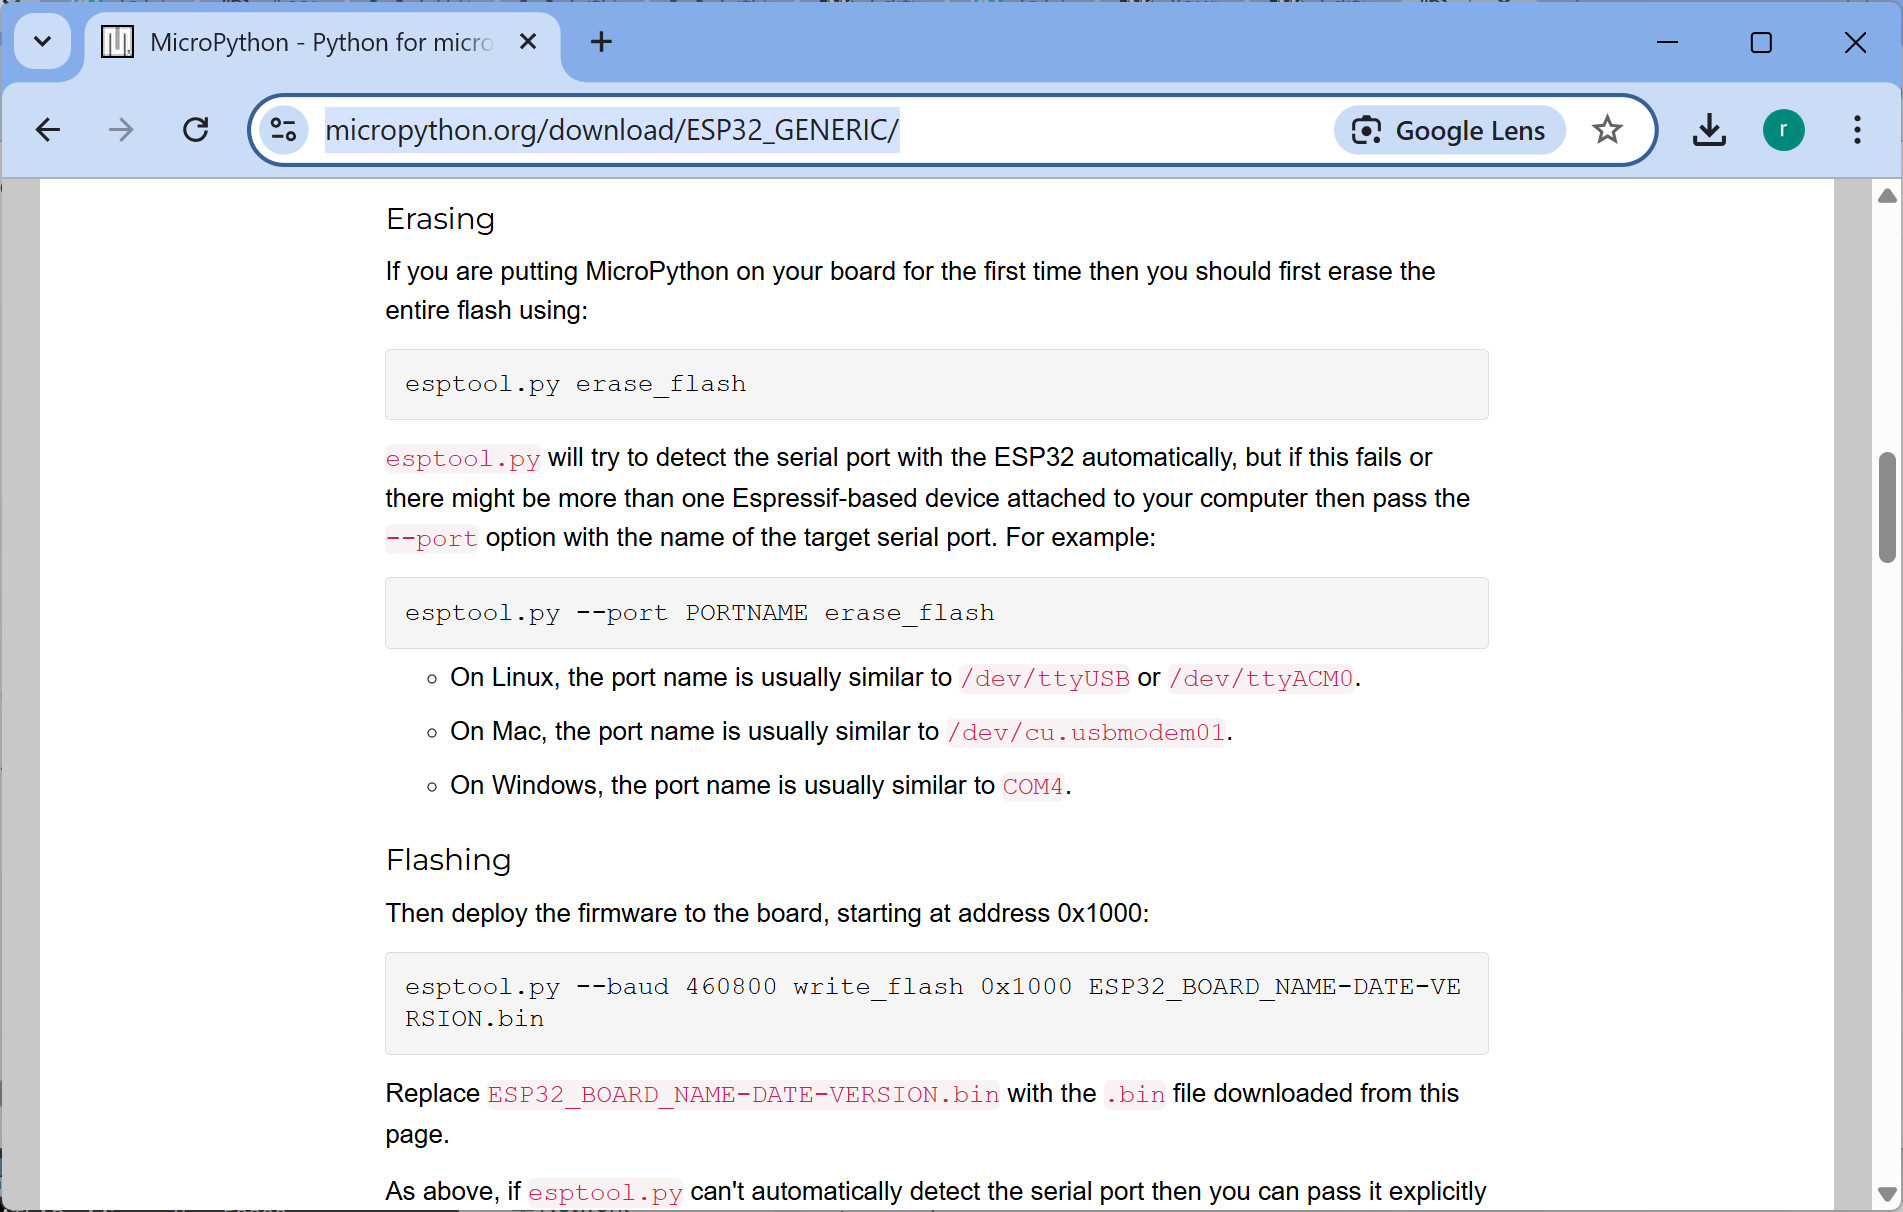The width and height of the screenshot is (1903, 1212).
Task: Open Chrome three-dot menu
Action: pyautogui.click(x=1857, y=130)
